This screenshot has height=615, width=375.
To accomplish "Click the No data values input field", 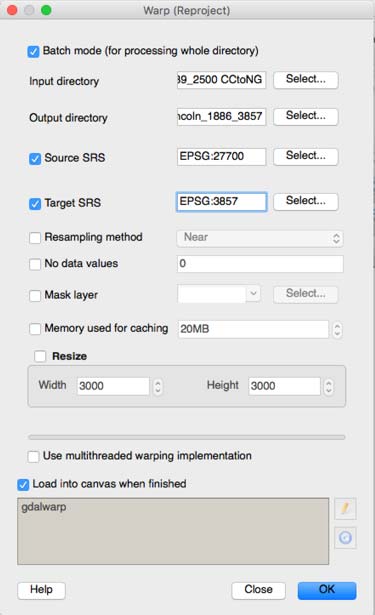I will click(x=260, y=264).
